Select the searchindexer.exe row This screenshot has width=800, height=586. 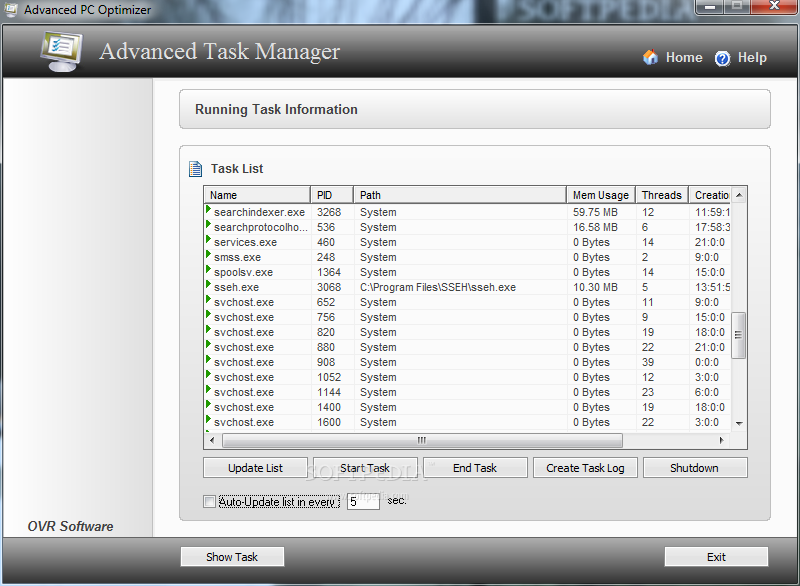pyautogui.click(x=467, y=212)
